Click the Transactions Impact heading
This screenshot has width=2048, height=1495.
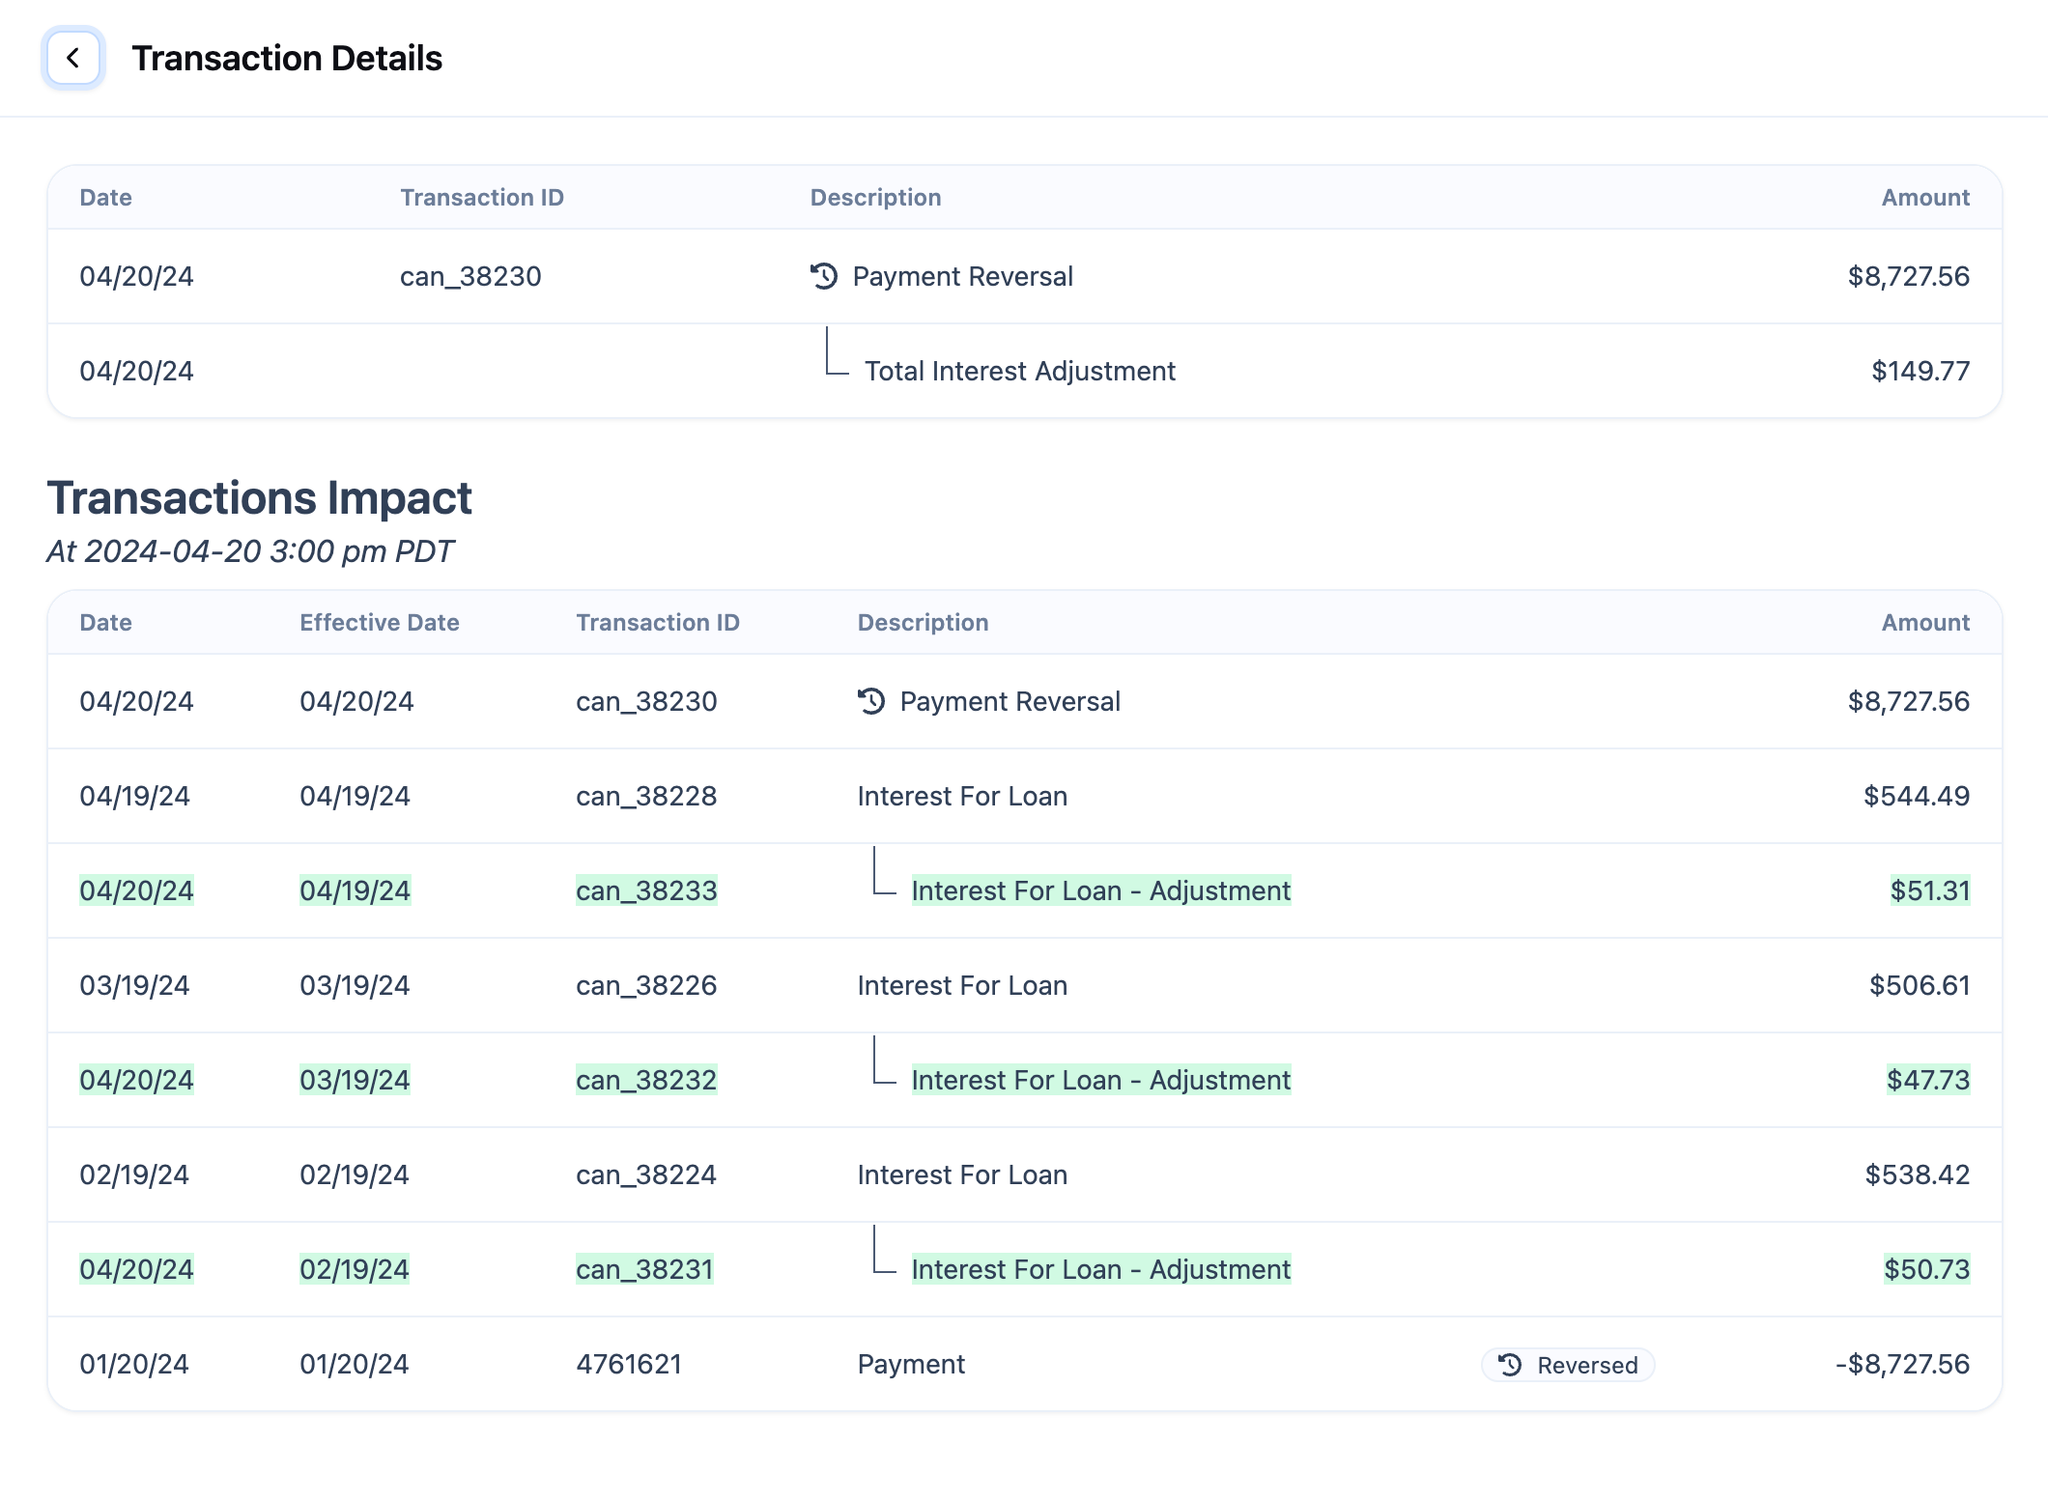click(259, 498)
